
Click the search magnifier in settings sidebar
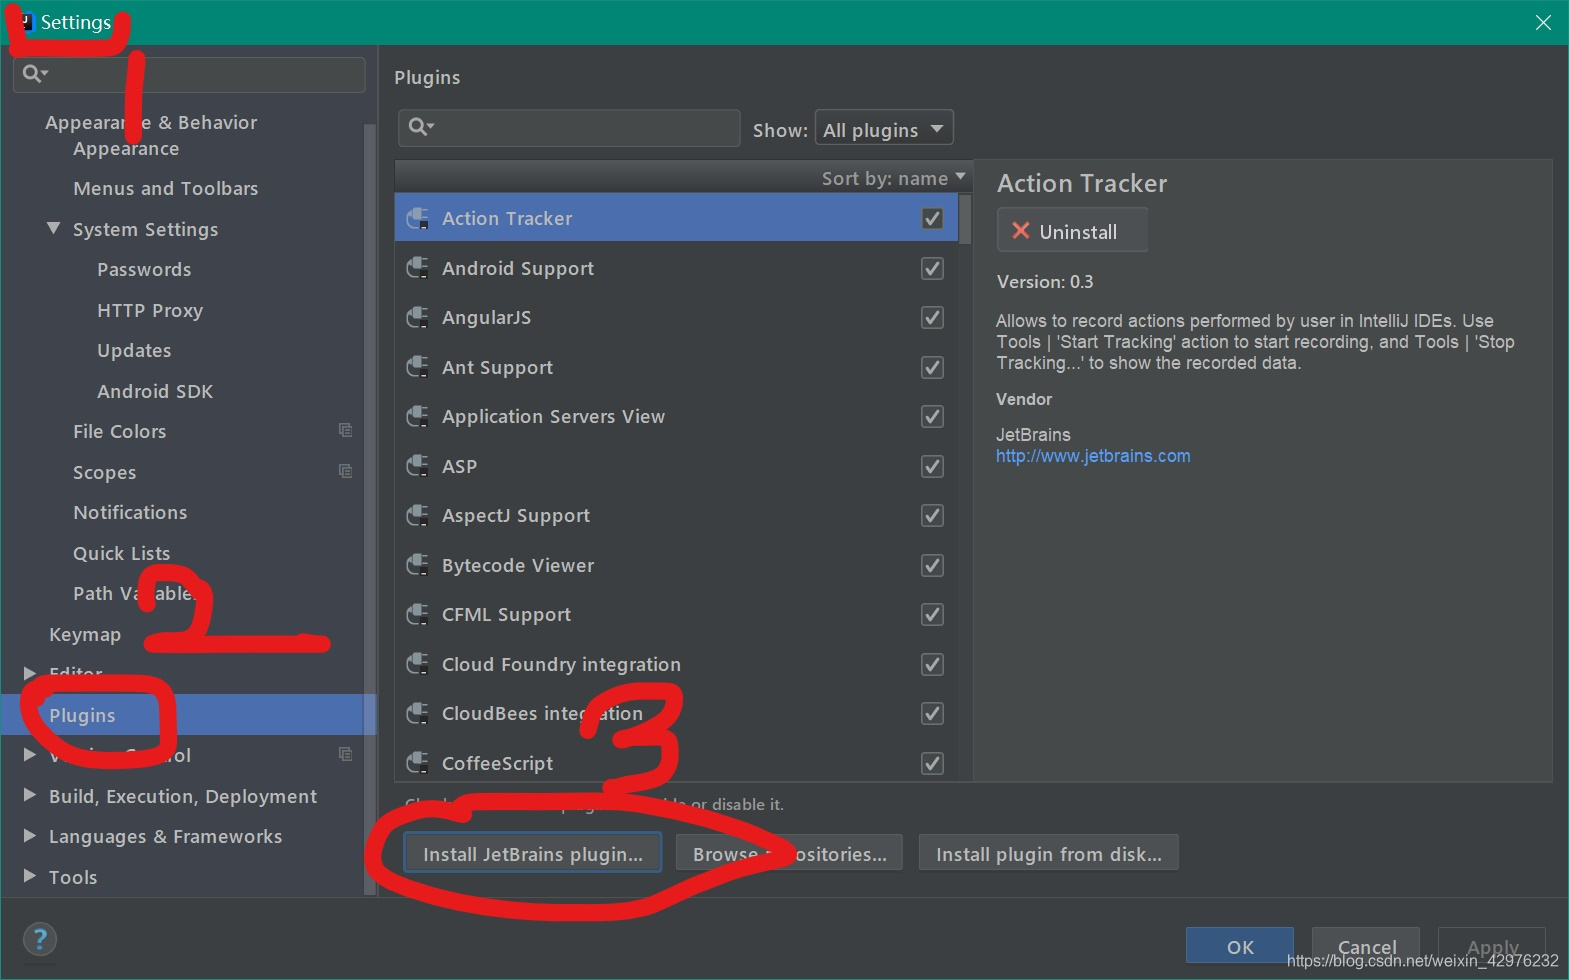click(x=35, y=73)
